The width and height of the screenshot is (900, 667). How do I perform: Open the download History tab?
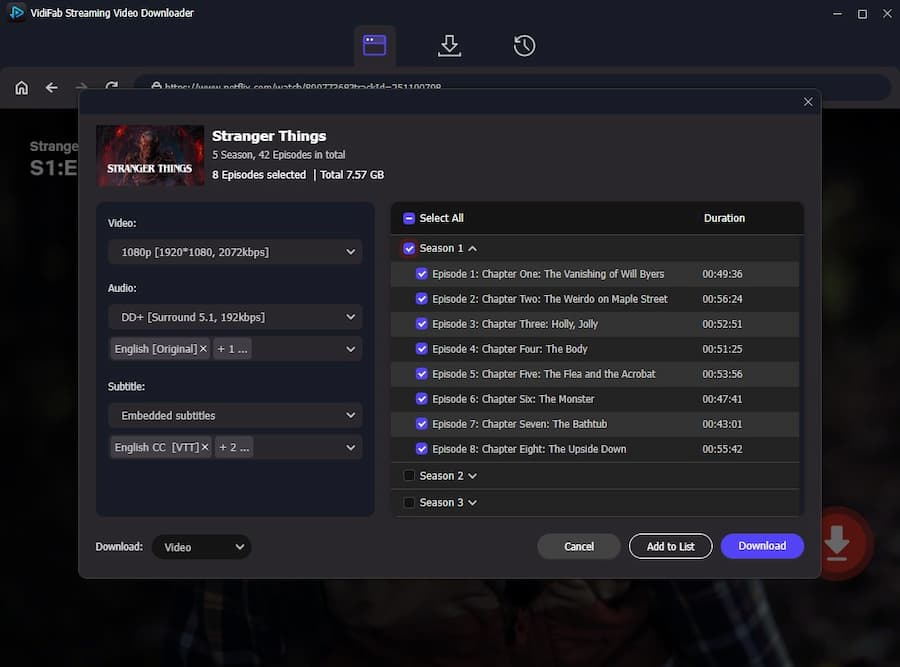[x=523, y=45]
